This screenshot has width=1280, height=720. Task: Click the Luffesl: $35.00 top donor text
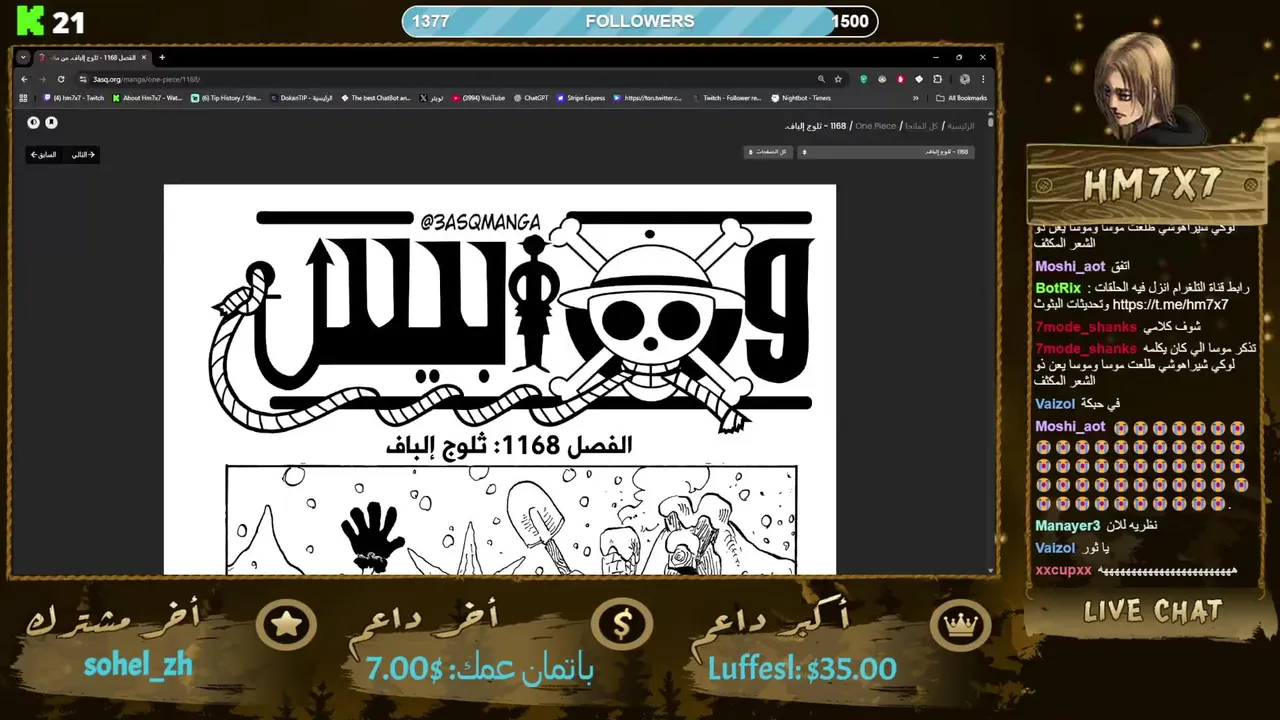coord(802,669)
